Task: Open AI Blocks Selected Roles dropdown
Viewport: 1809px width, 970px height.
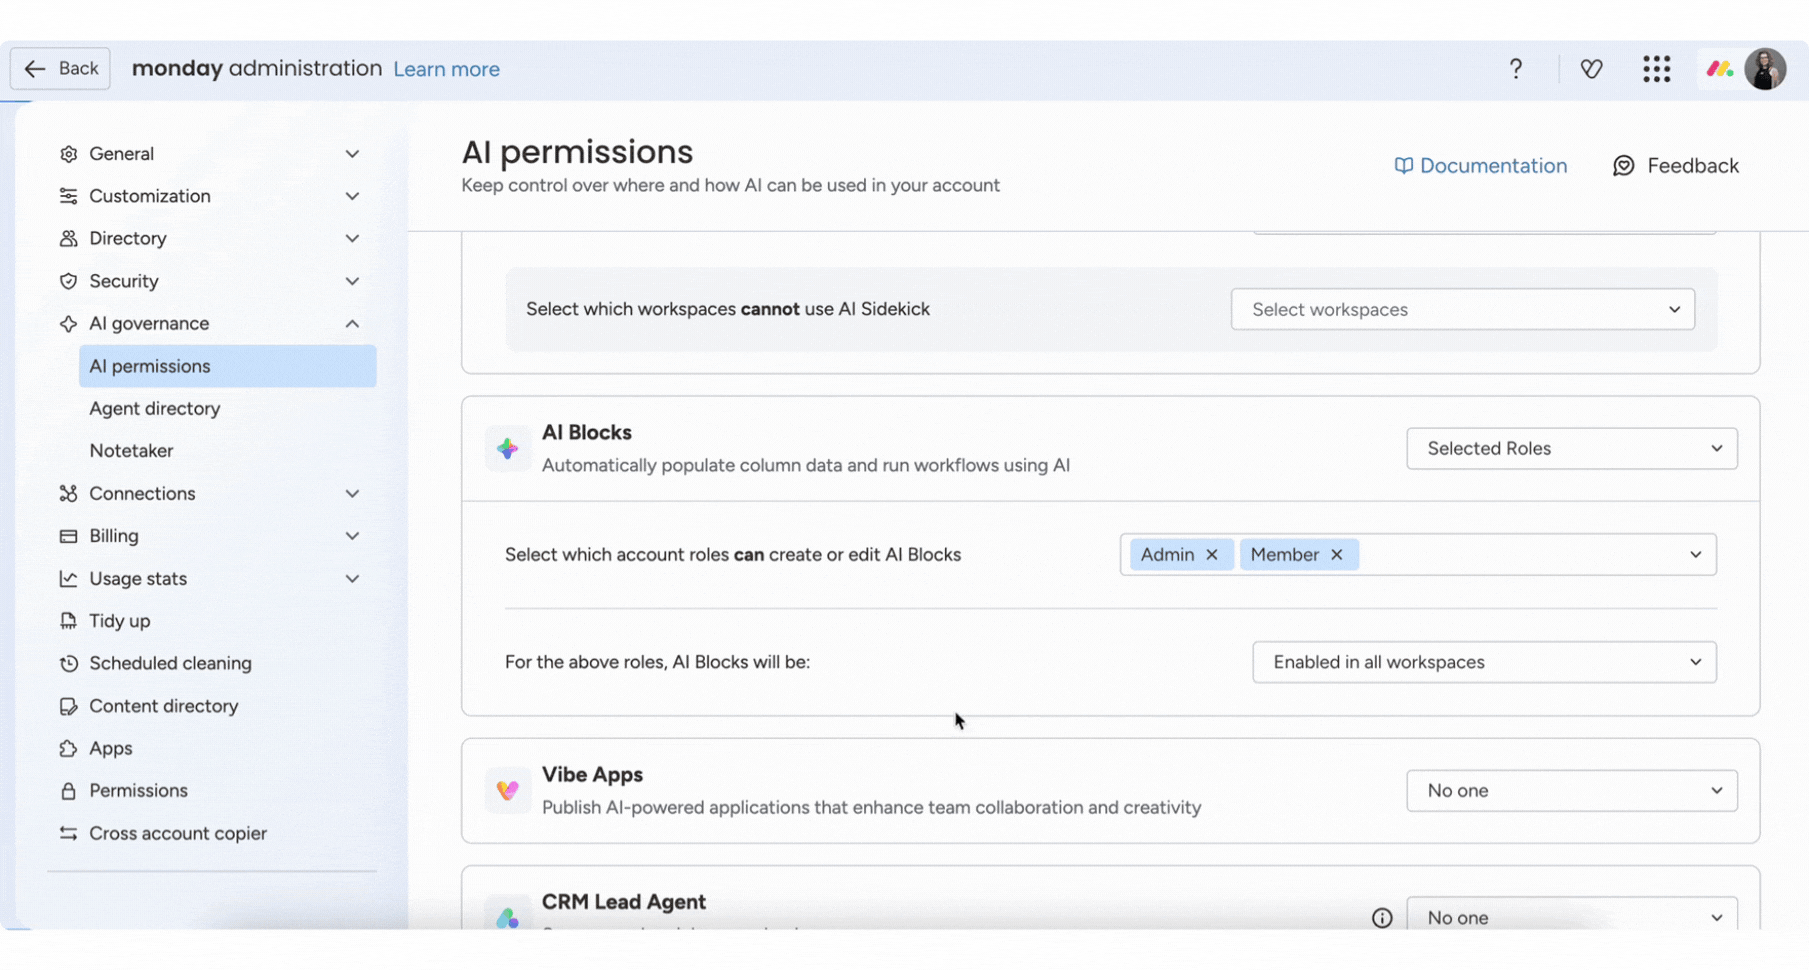Action: (1572, 449)
